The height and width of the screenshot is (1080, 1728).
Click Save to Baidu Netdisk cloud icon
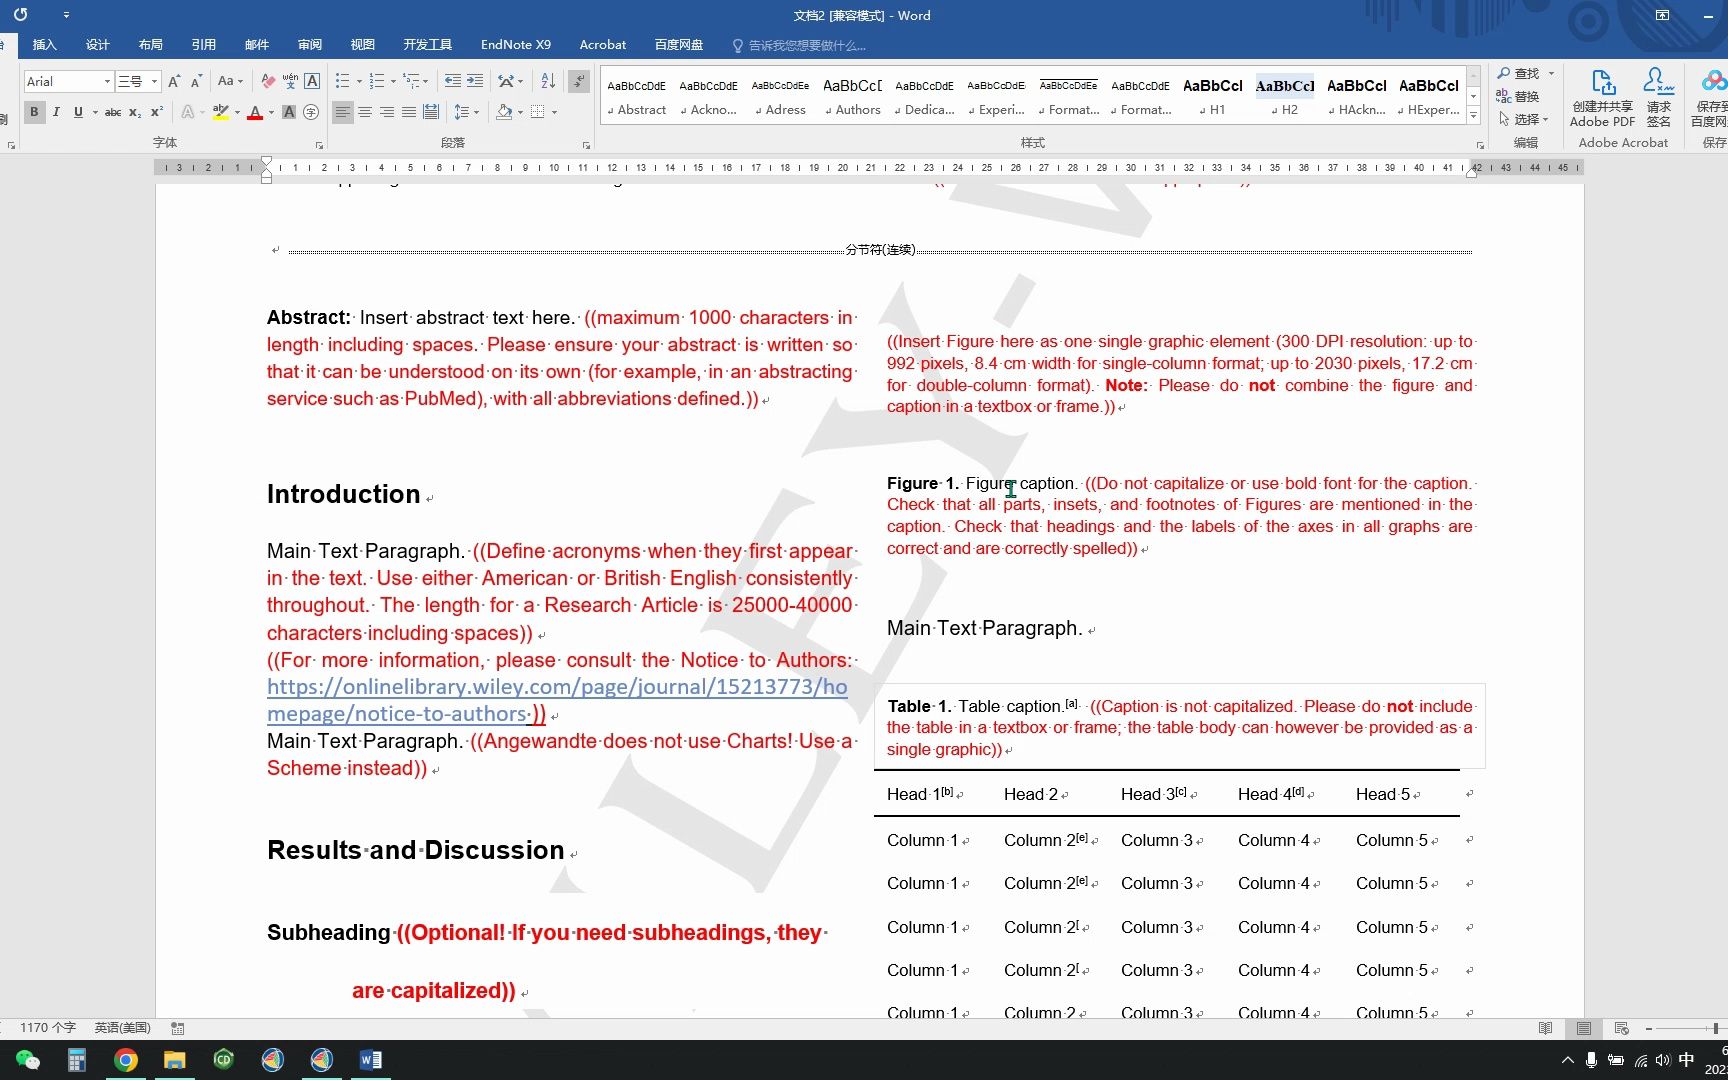[x=1710, y=98]
